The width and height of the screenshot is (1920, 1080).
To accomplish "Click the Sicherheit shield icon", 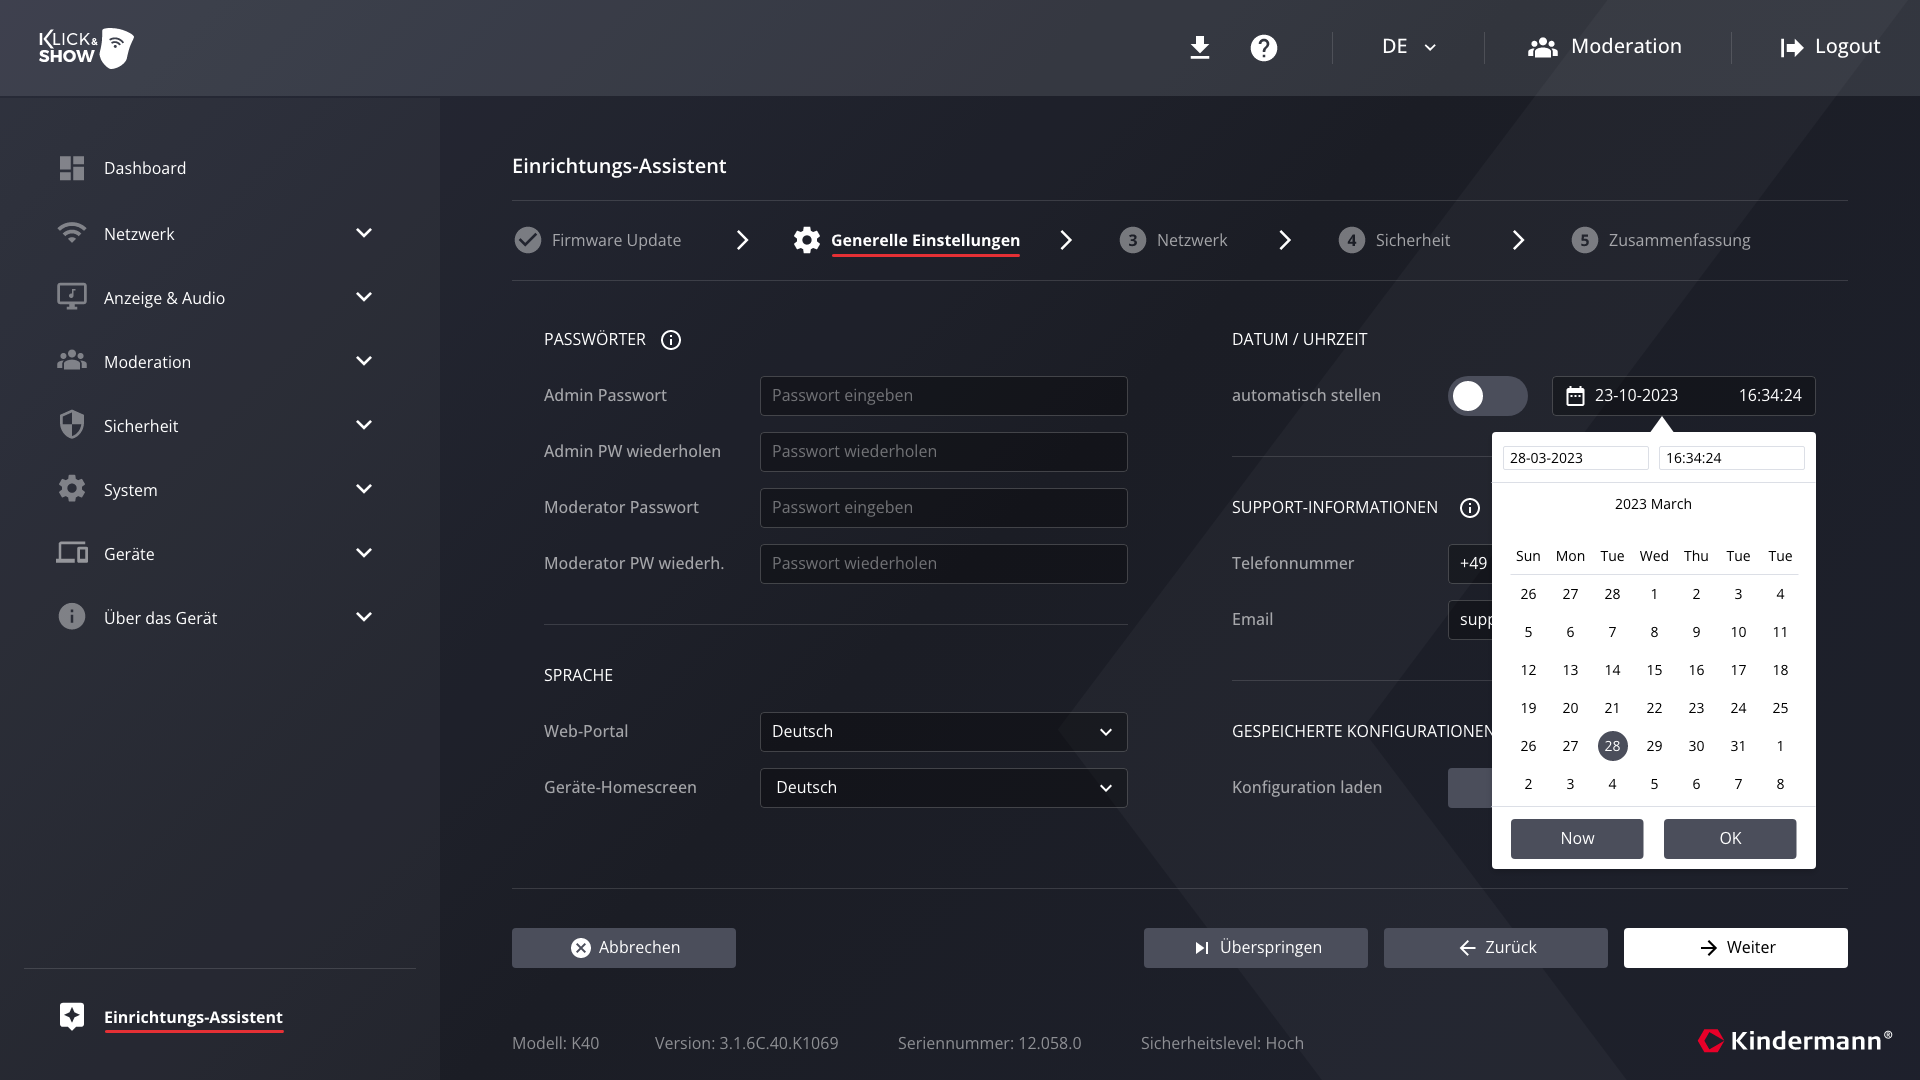I will click(72, 425).
